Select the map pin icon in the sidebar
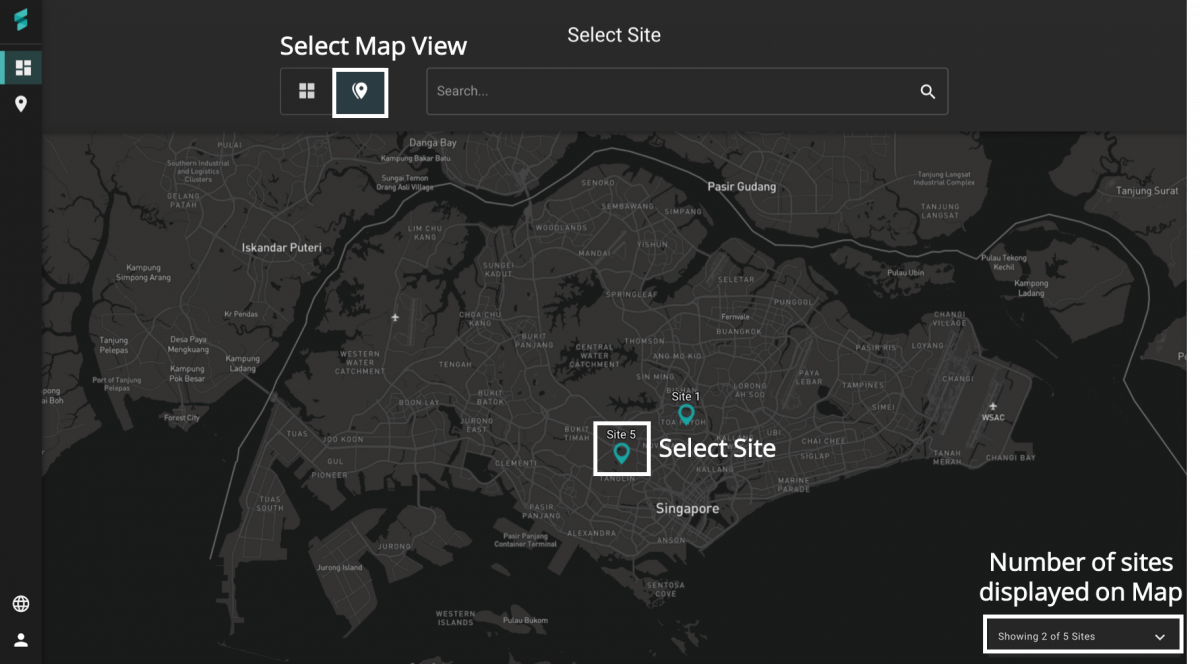Image resolution: width=1200 pixels, height=664 pixels. click(20, 103)
